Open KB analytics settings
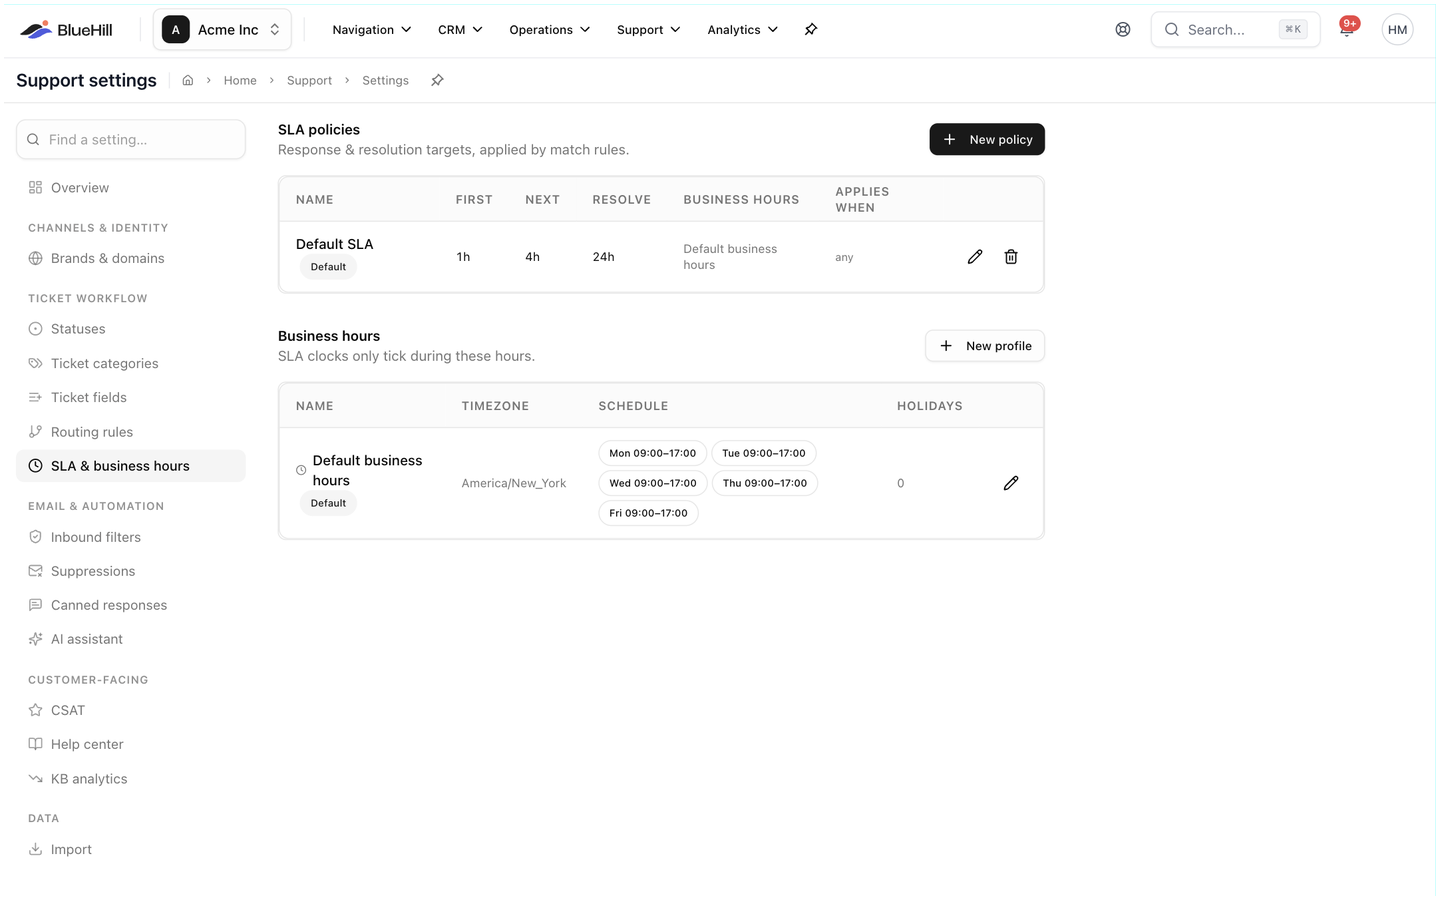Image resolution: width=1440 pixels, height=900 pixels. click(x=131, y=779)
